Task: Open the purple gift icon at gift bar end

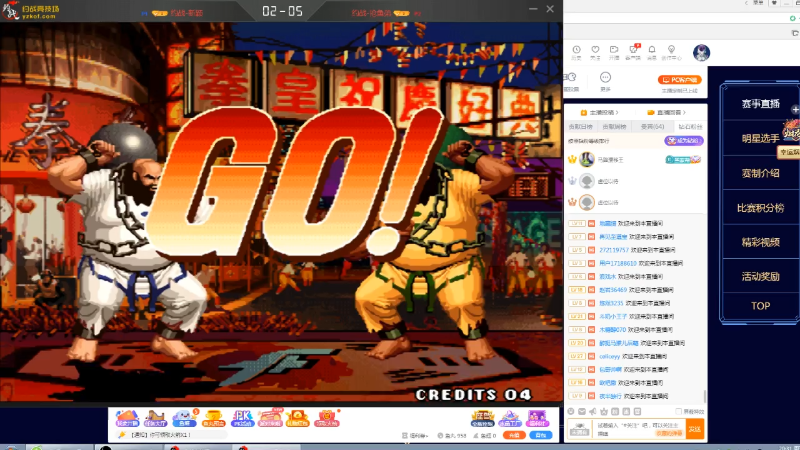Action: [537, 418]
